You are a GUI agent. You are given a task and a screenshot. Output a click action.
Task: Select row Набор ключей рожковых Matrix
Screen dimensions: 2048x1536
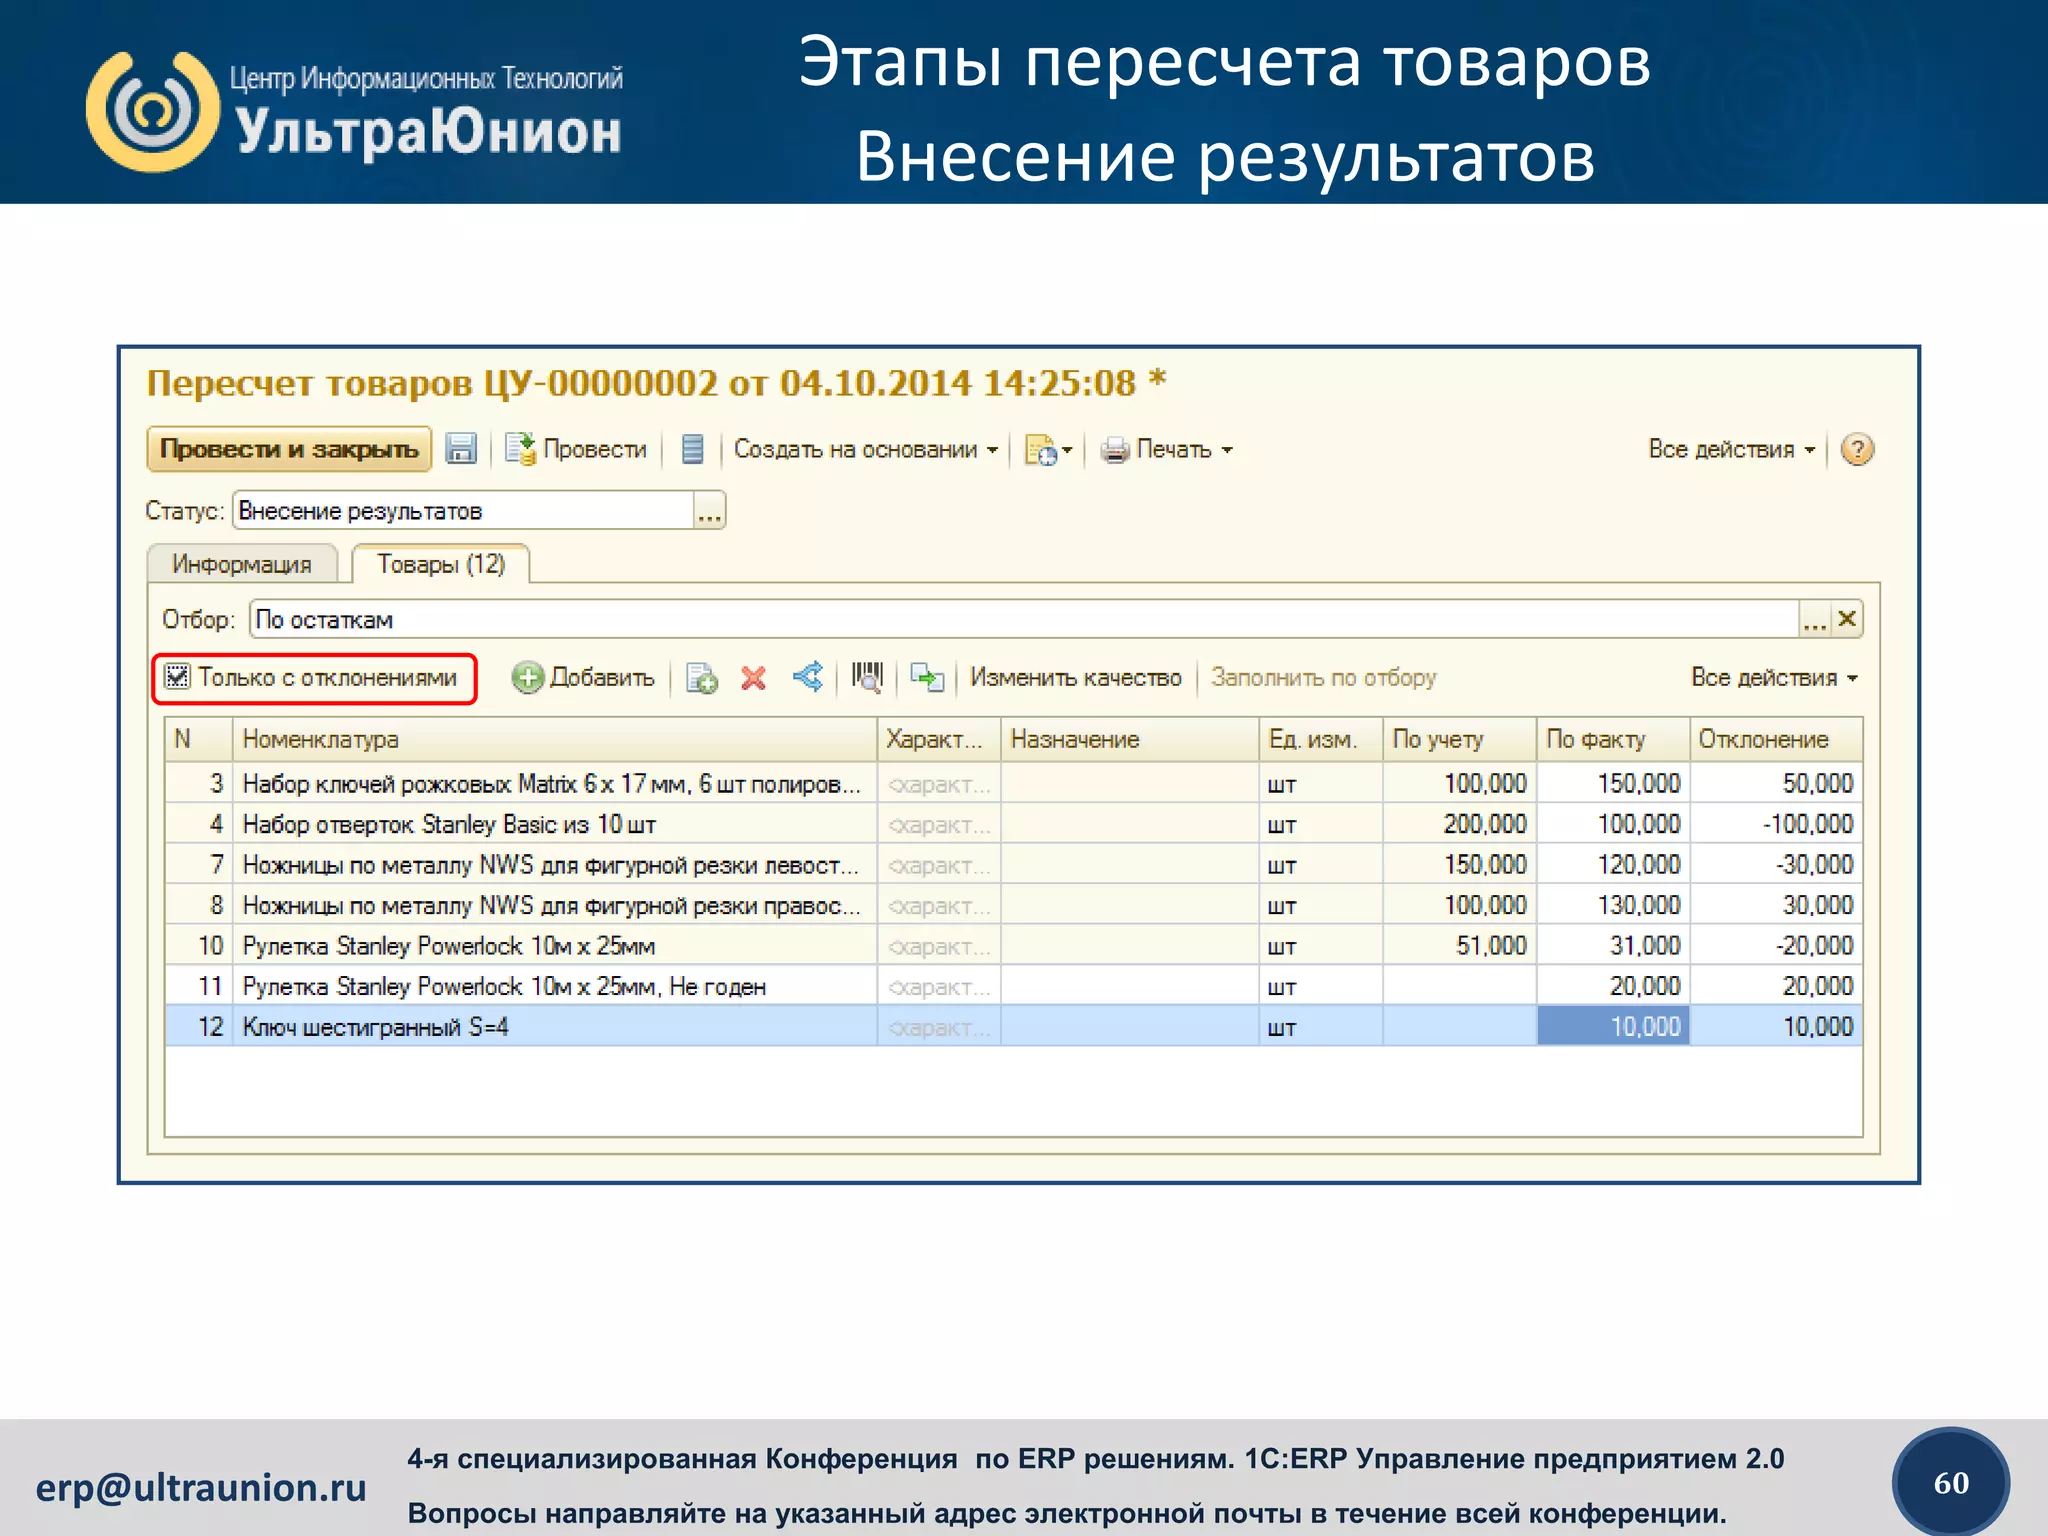pos(1013,784)
